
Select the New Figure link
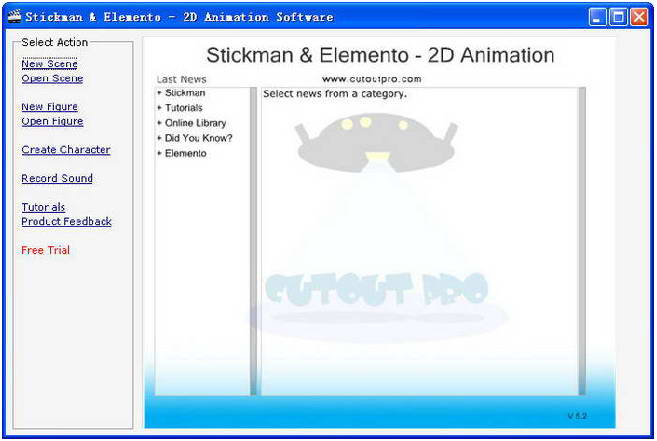[x=49, y=107]
